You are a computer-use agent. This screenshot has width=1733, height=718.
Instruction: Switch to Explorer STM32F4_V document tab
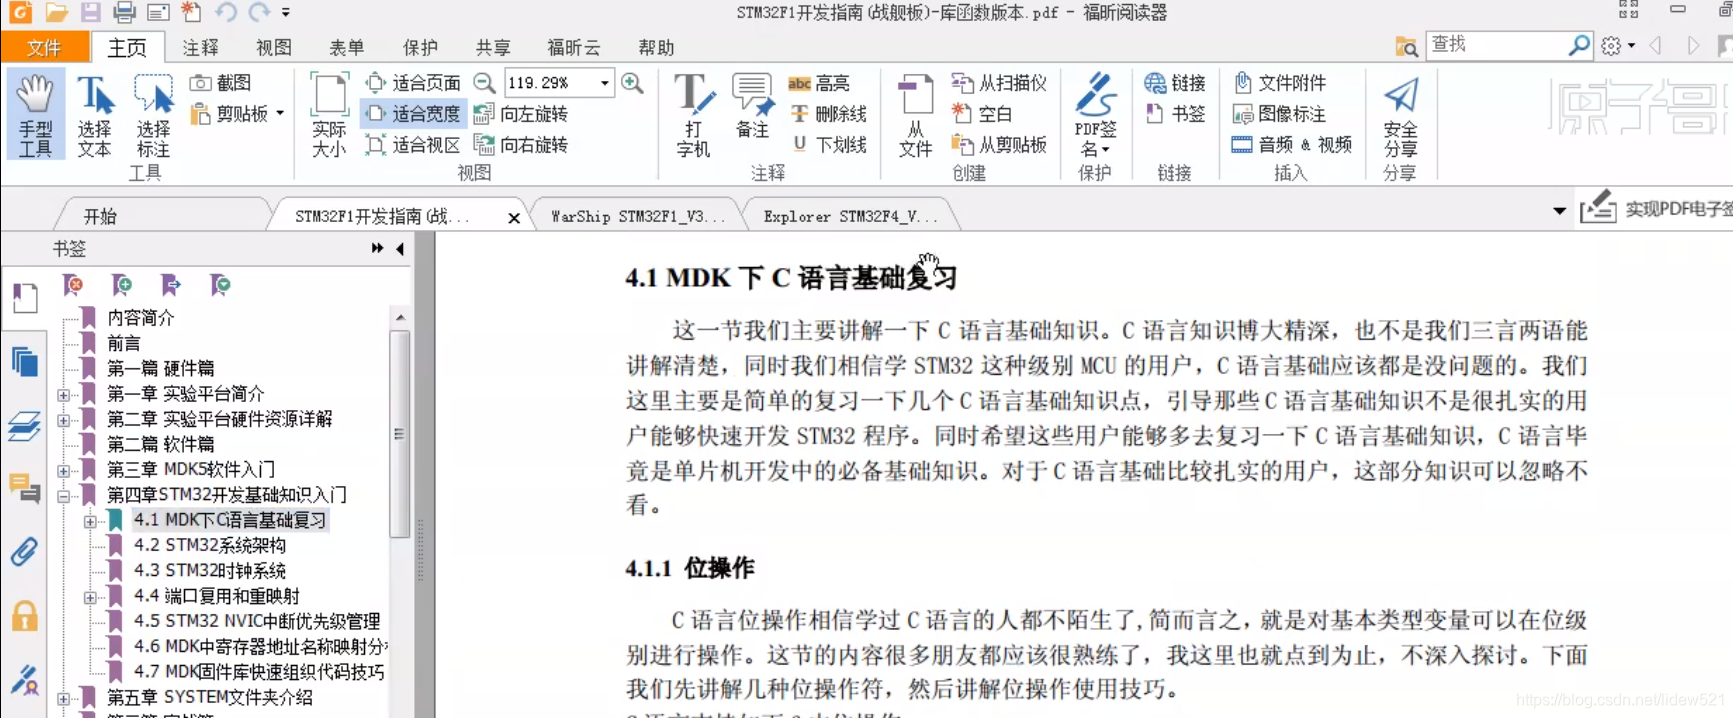click(849, 216)
